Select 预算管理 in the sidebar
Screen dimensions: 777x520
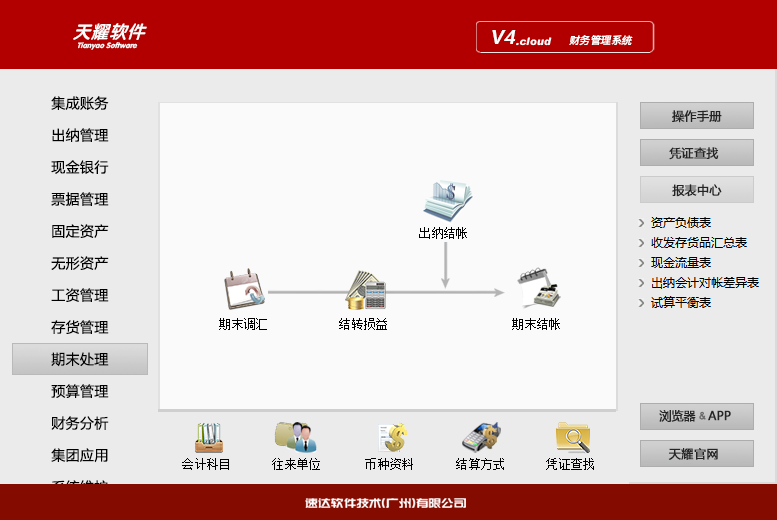point(80,391)
